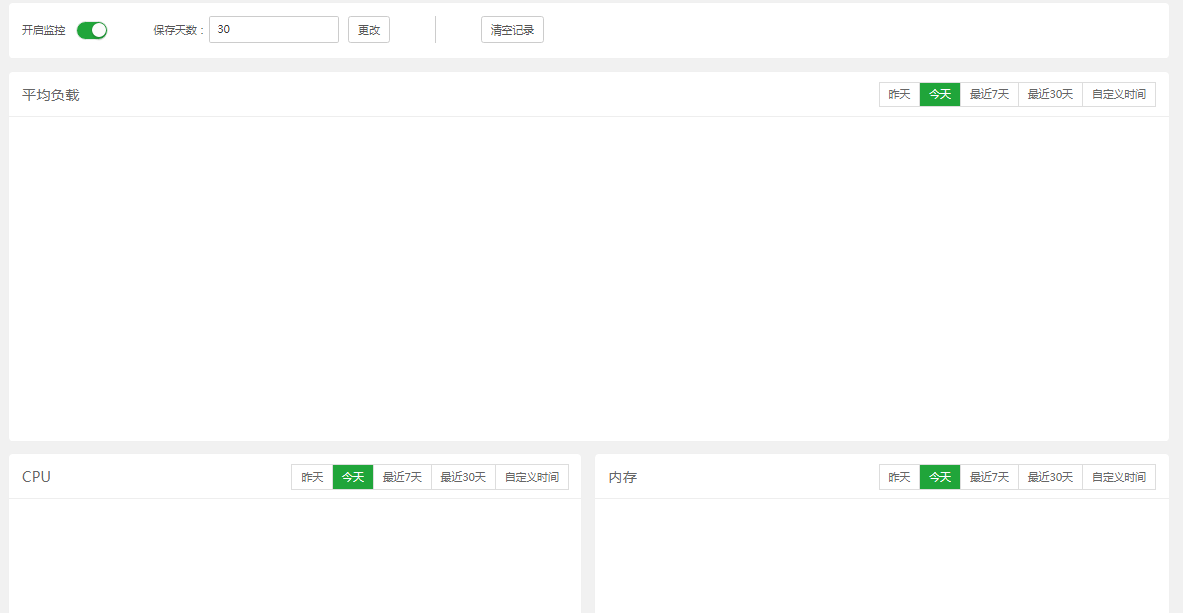Select 最近30天 in the 内存 panel
Image resolution: width=1183 pixels, height=613 pixels.
(x=1049, y=477)
